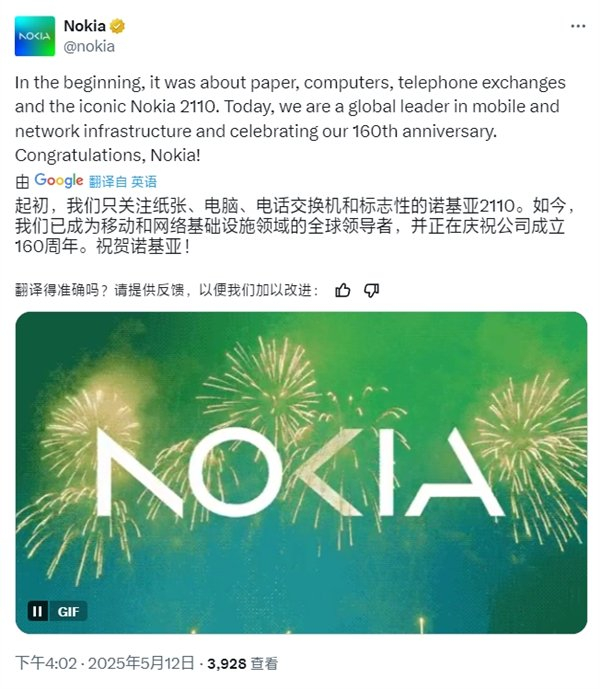The width and height of the screenshot is (600, 689).
Task: Visit the @nokia handle
Action: point(89,46)
